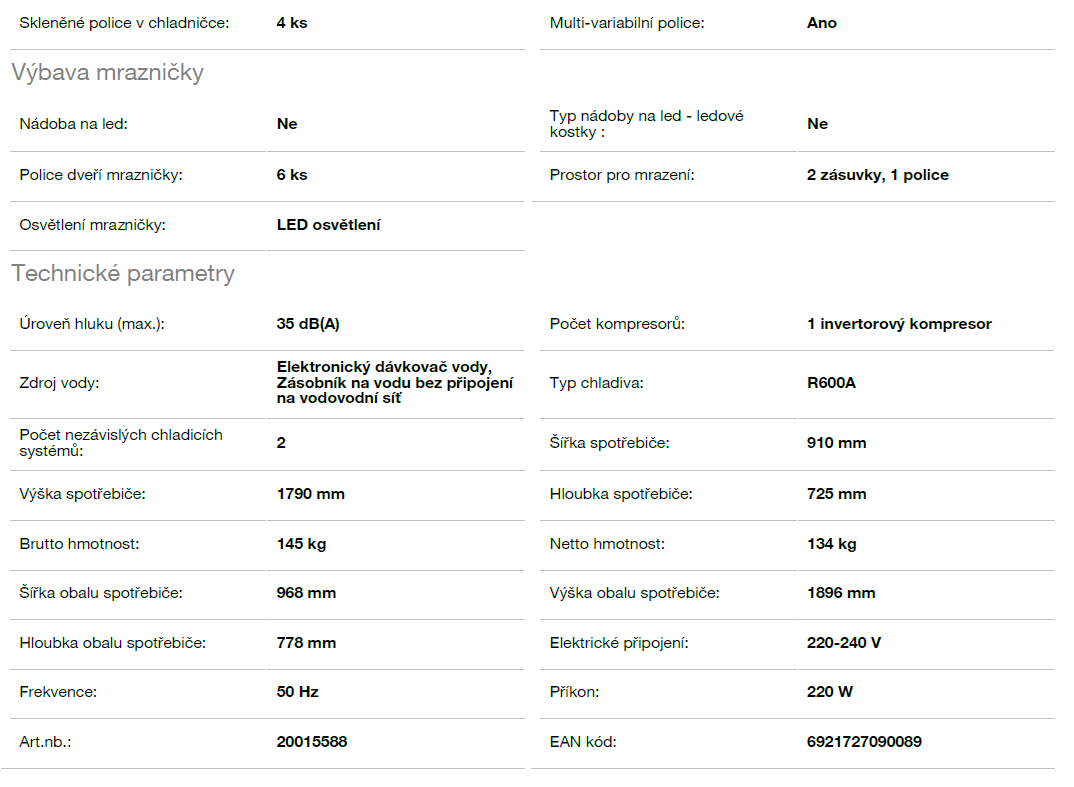
Task: Click the '1790 mm' appliance height value
Action: pos(310,494)
